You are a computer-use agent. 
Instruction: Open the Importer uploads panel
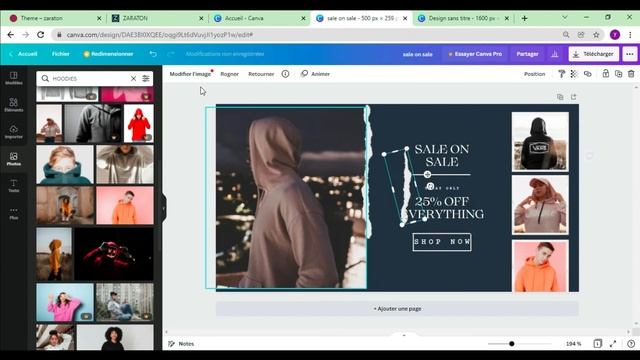click(x=13, y=132)
